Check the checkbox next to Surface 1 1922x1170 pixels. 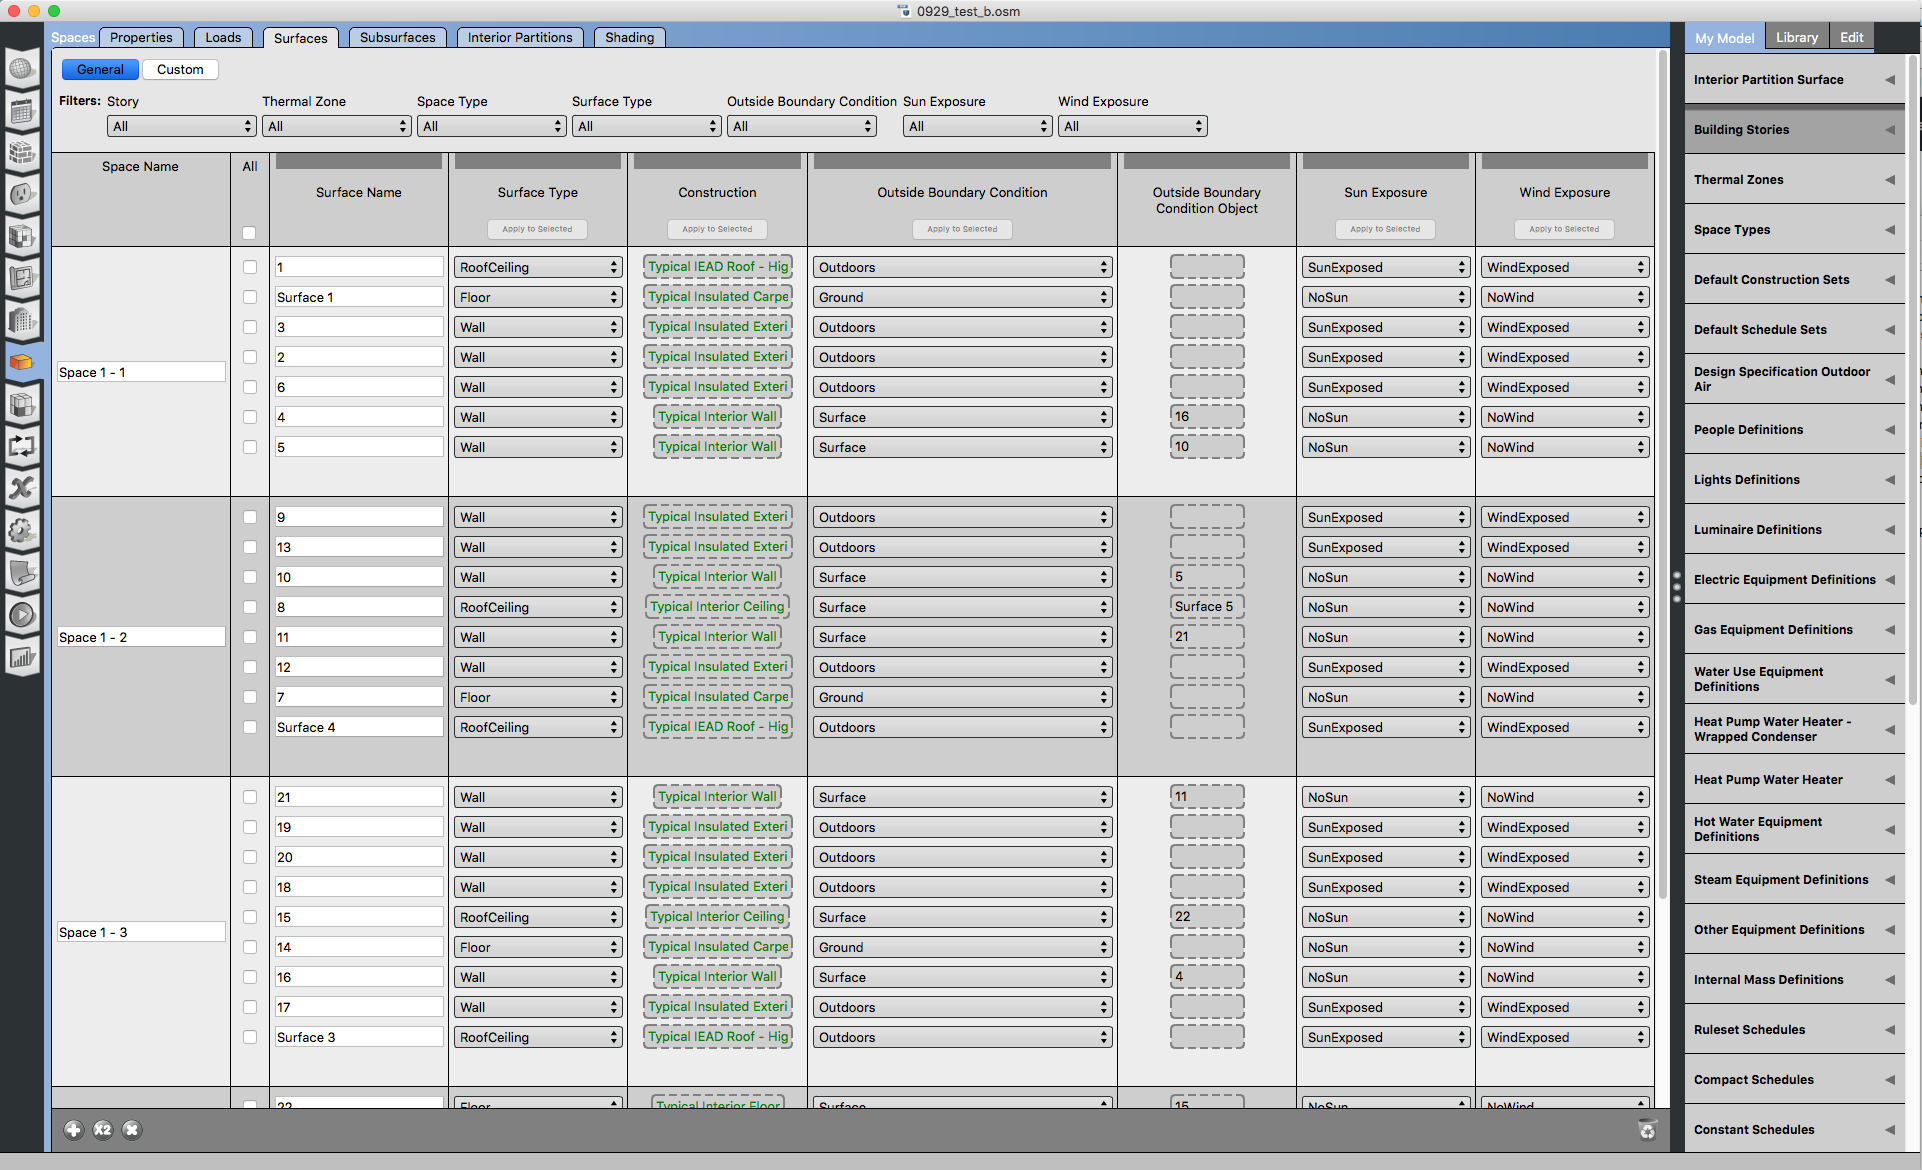pos(249,296)
